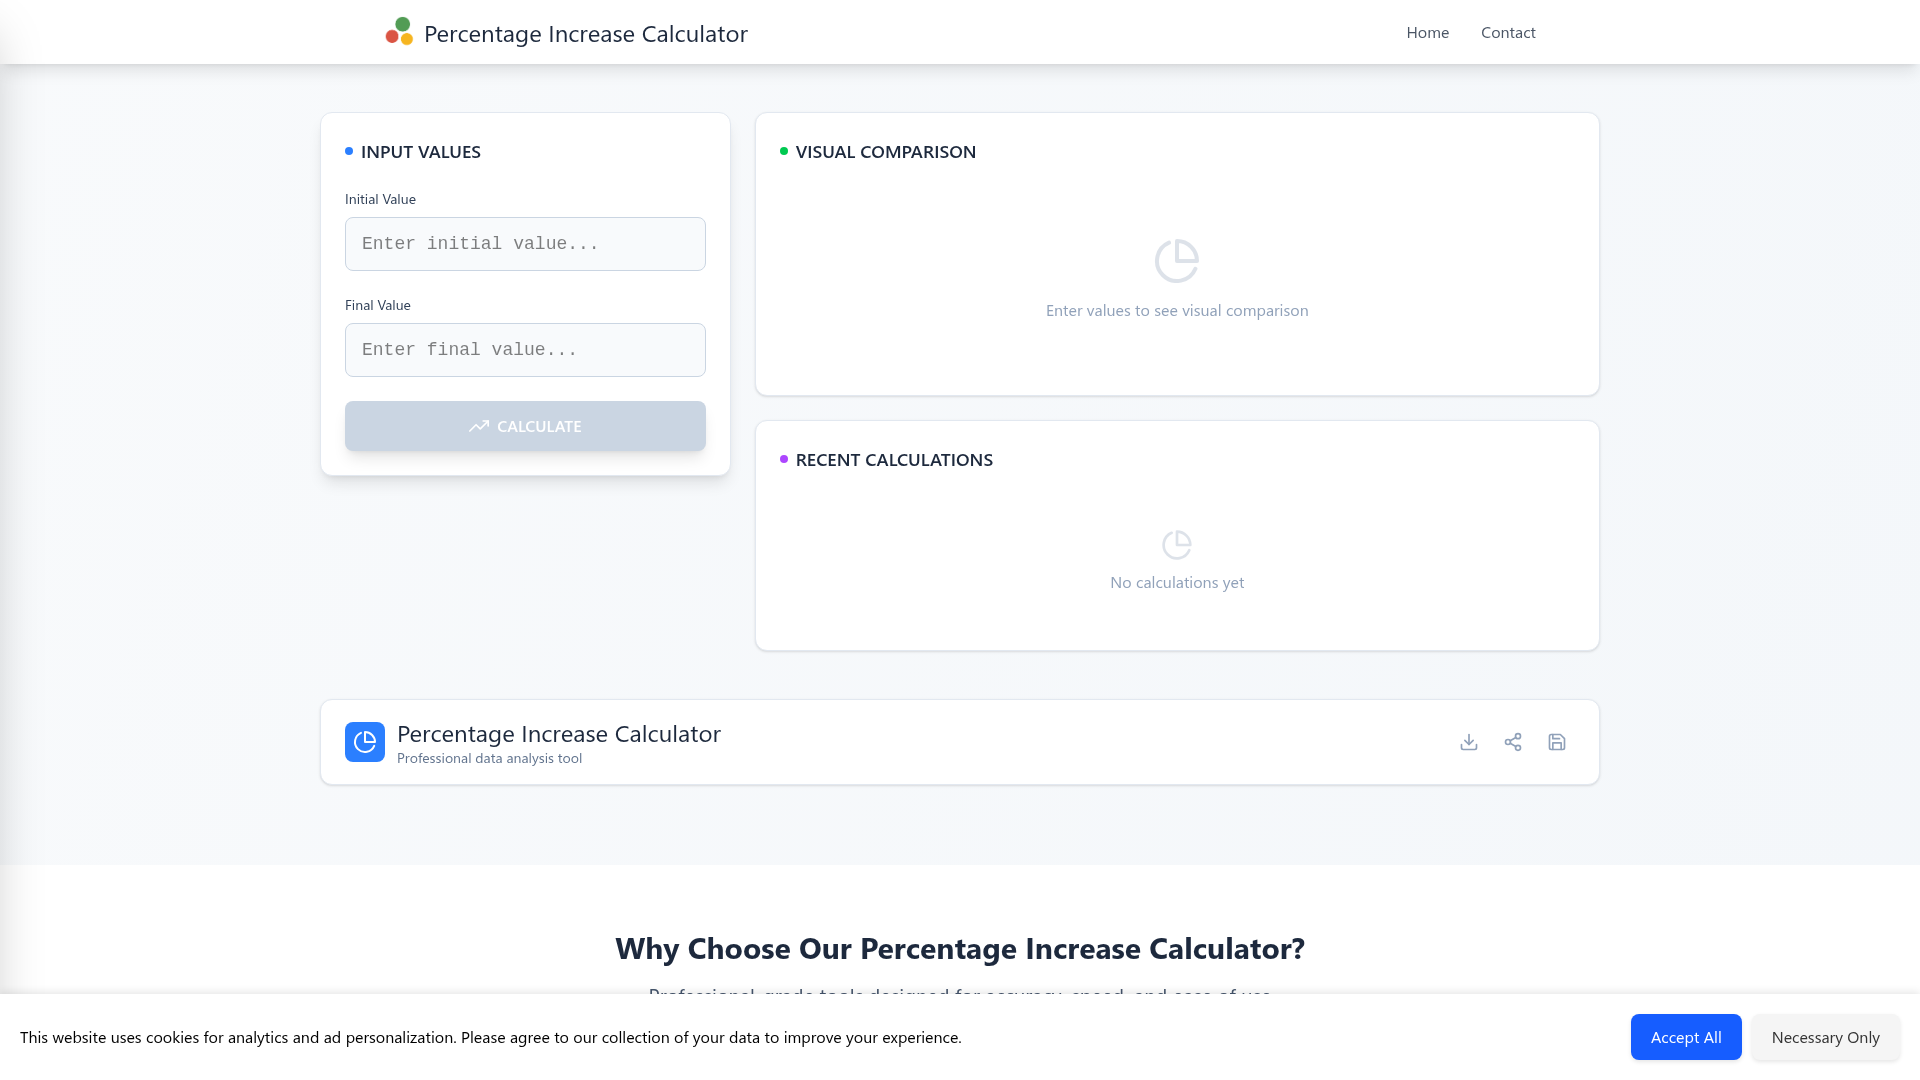Click the trending arrow icon on Calculate button

point(480,425)
